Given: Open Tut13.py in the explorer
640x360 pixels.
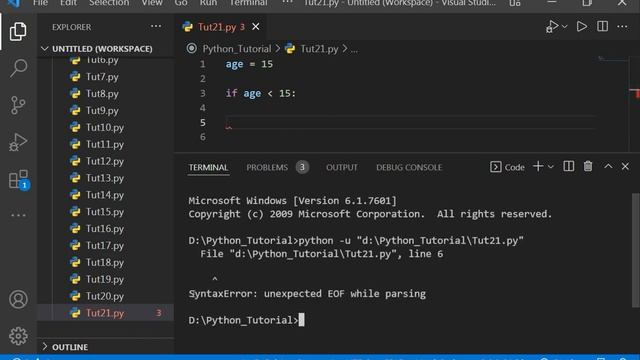Looking at the screenshot, I should pos(104,178).
